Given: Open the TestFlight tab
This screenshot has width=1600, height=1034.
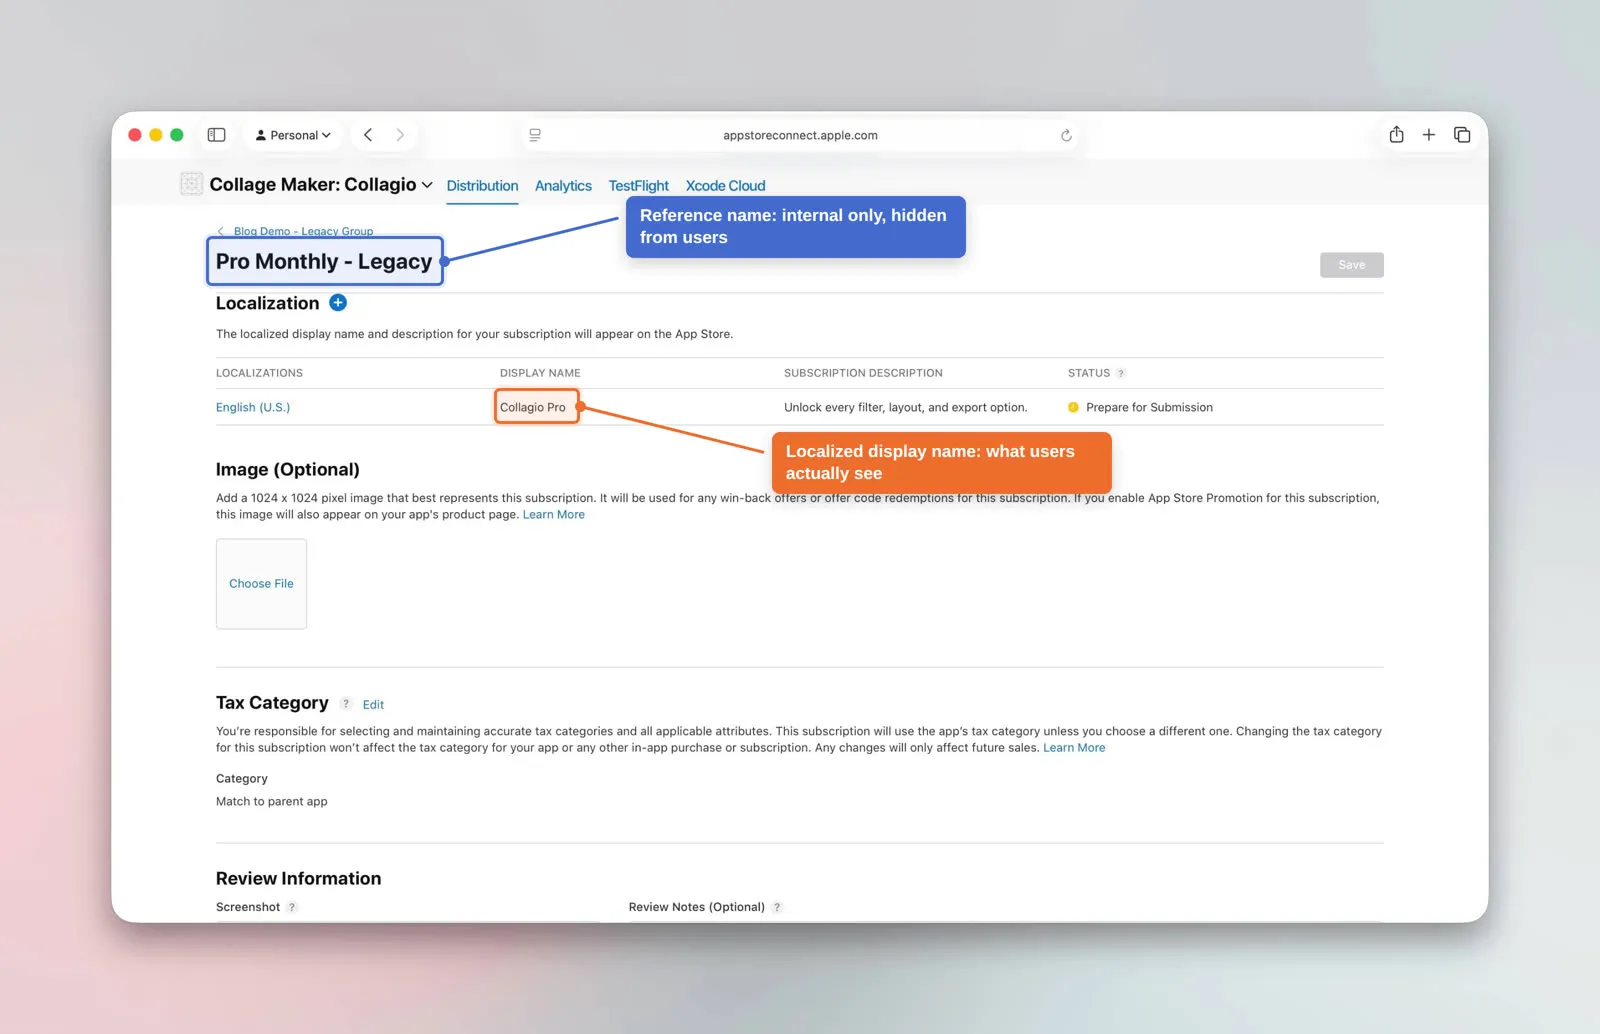Looking at the screenshot, I should point(638,186).
